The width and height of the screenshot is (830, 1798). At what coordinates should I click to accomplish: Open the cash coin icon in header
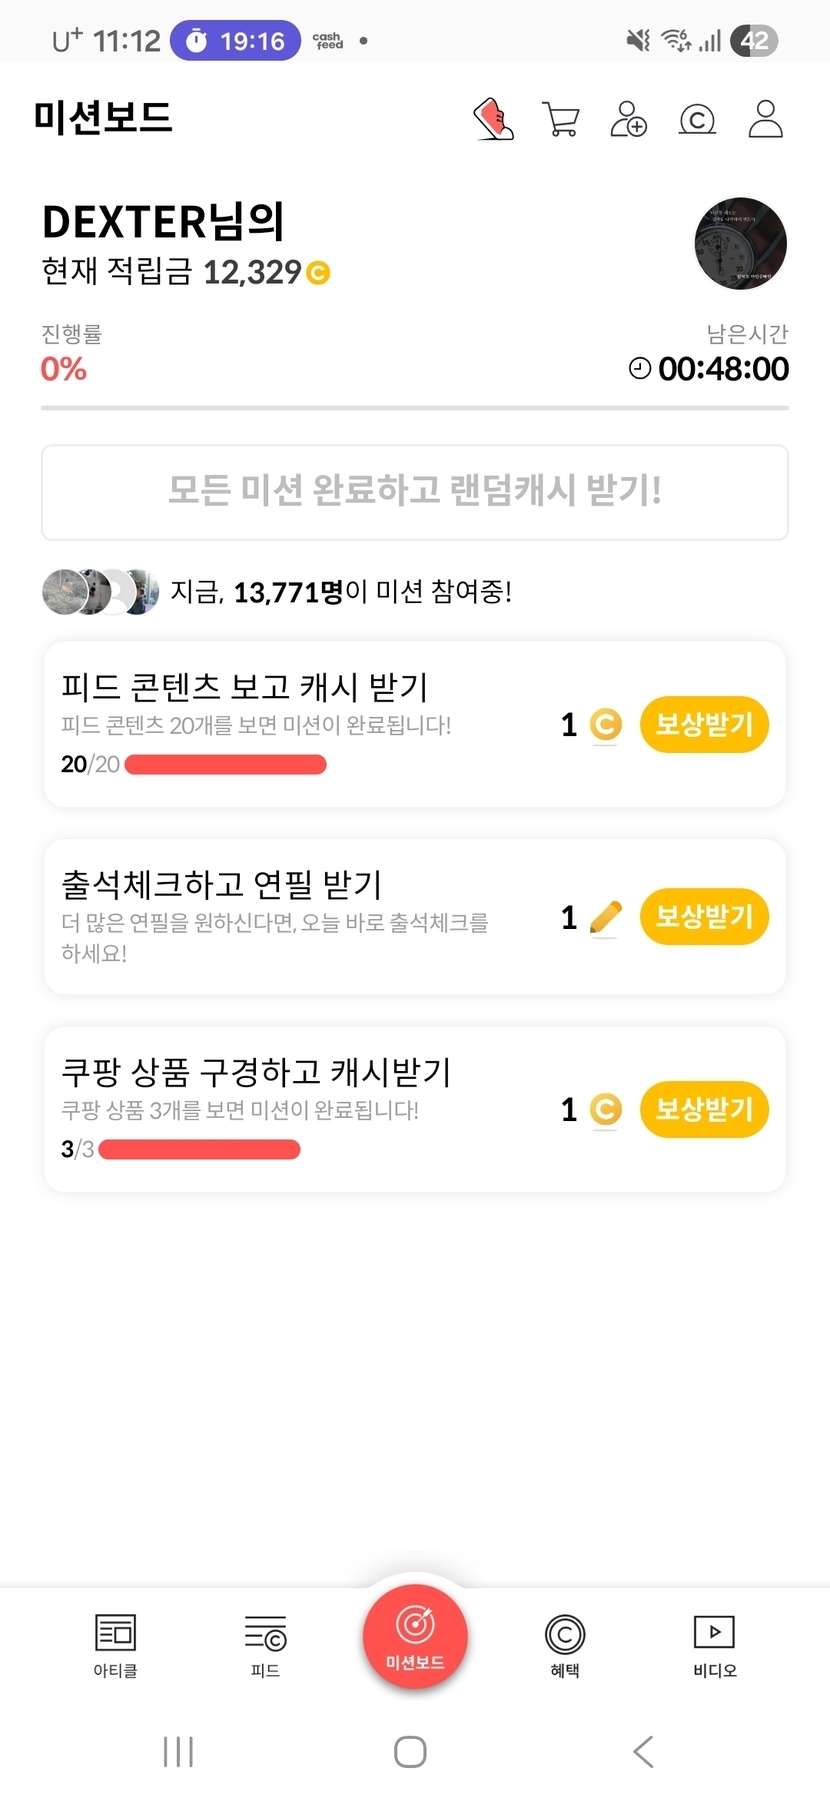pos(697,120)
